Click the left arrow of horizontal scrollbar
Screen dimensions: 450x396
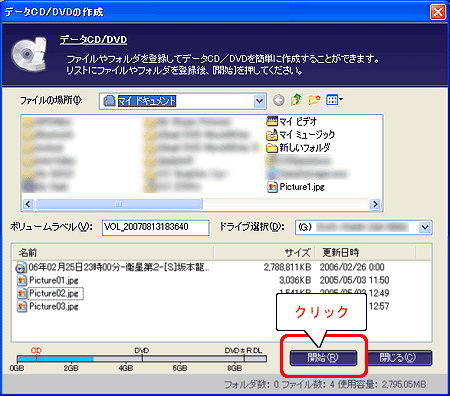28,204
